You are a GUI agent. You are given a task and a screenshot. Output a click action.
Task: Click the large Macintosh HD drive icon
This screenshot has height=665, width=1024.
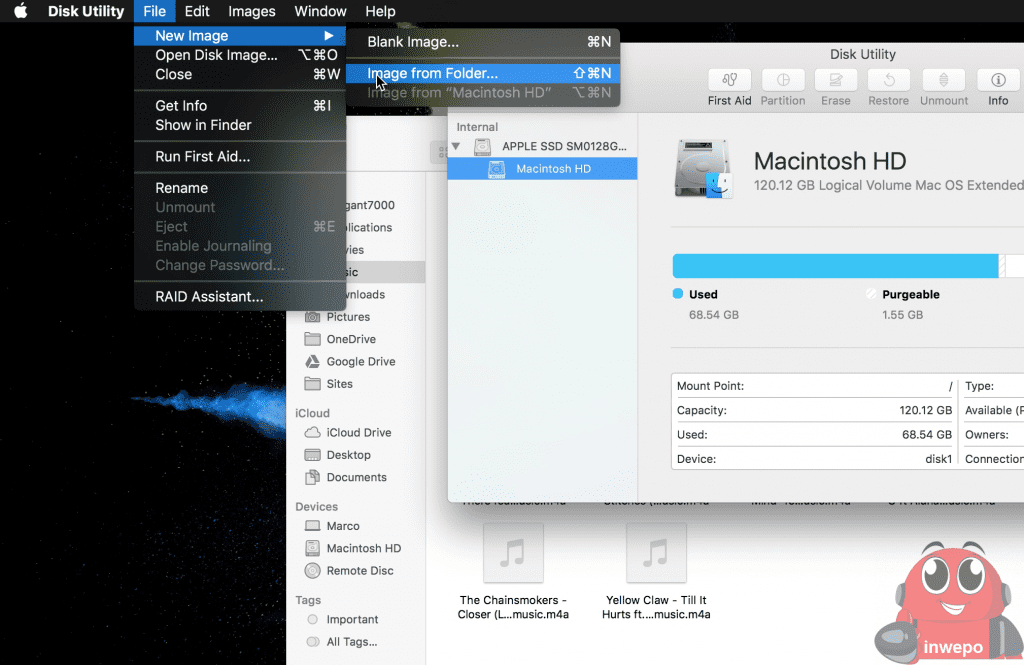[x=703, y=168]
